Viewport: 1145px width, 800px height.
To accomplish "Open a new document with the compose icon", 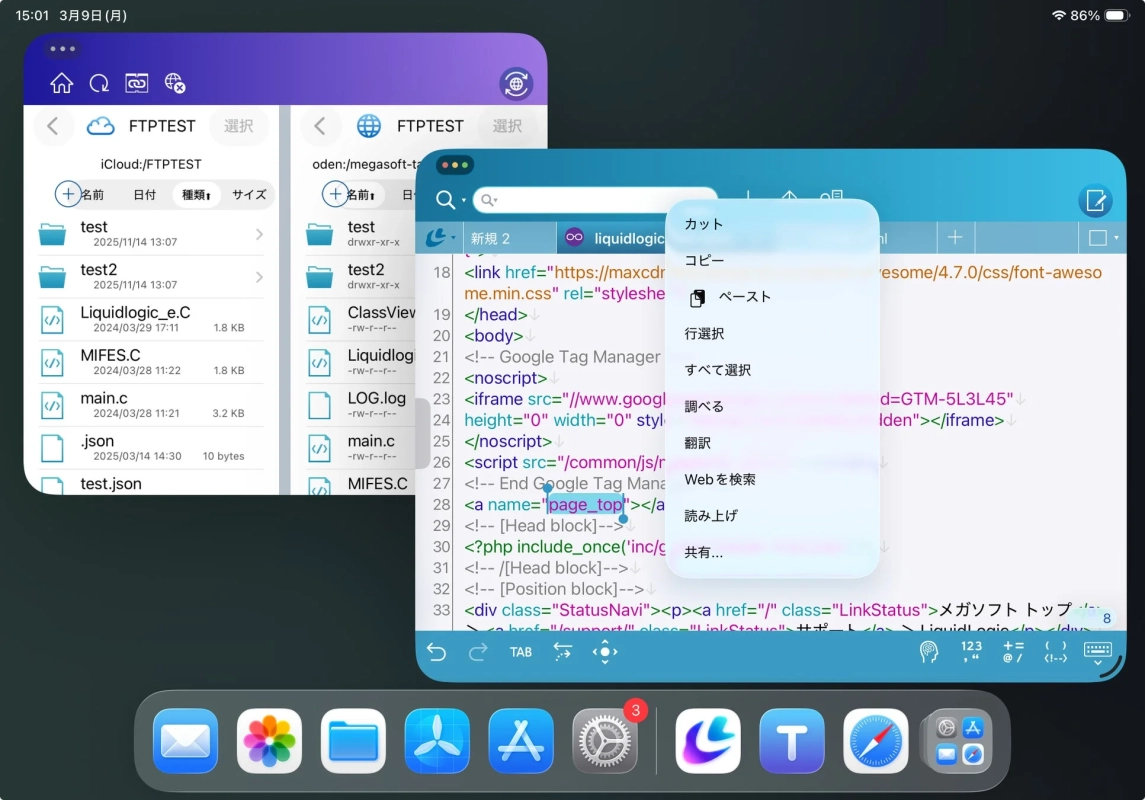I will (x=1095, y=200).
